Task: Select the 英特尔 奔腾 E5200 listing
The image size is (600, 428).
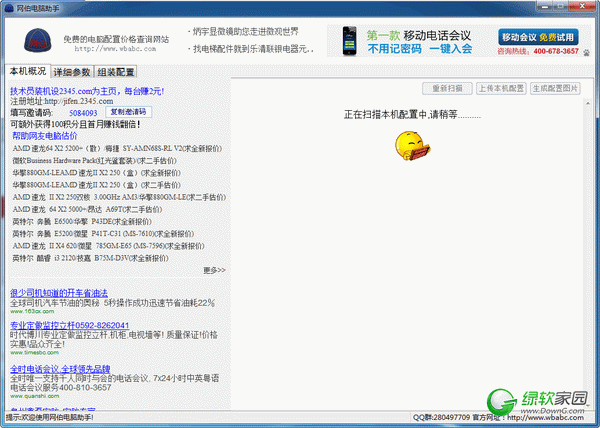Action: (103, 234)
